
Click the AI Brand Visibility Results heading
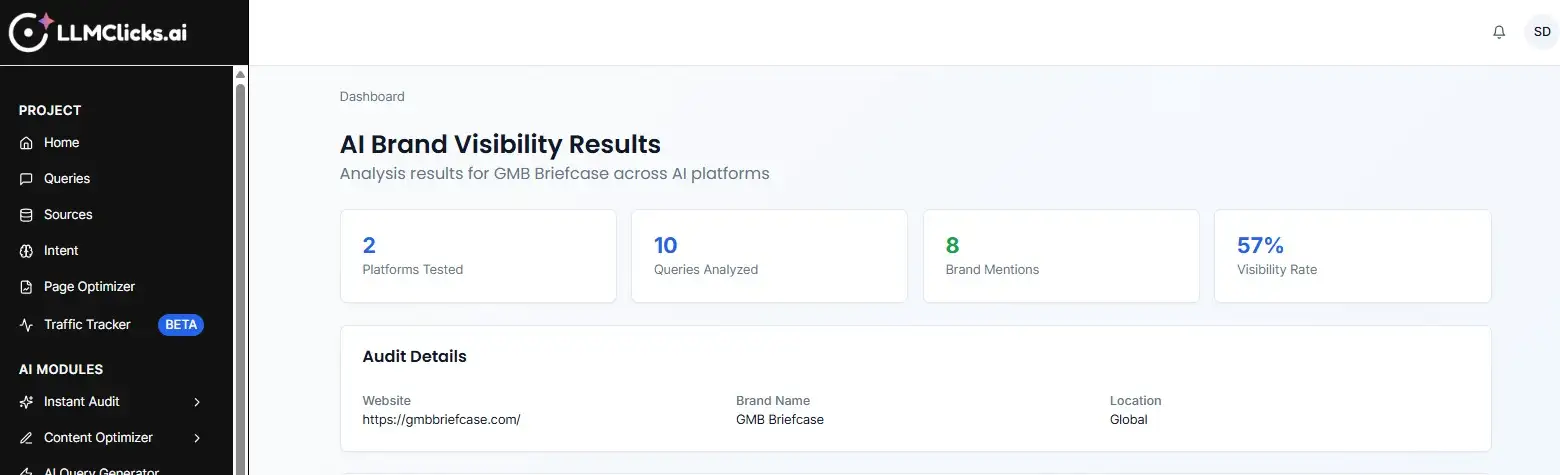coord(500,144)
